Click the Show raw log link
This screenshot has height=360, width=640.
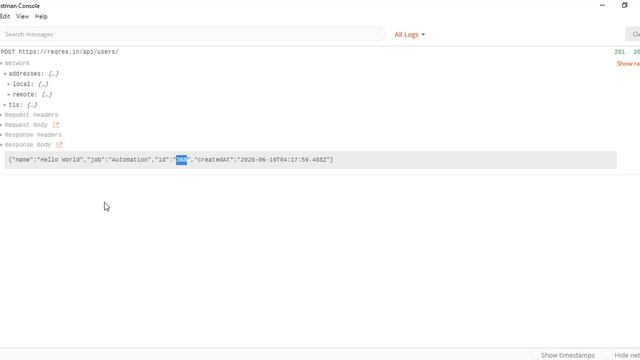pos(628,64)
